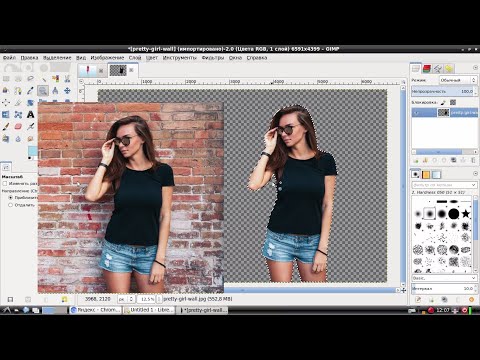The width and height of the screenshot is (480, 360).
Task: Open the Brushes dock configuration menu arrow
Action: (x=475, y=173)
